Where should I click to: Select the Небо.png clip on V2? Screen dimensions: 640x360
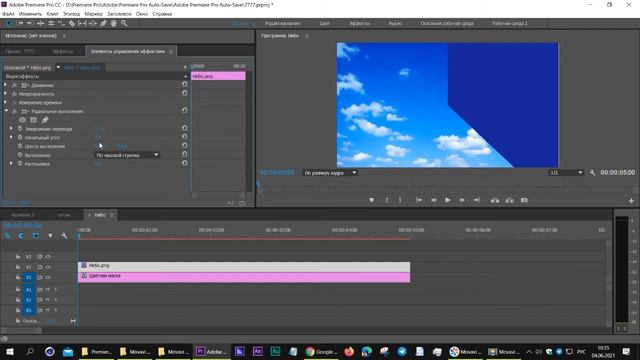(244, 267)
